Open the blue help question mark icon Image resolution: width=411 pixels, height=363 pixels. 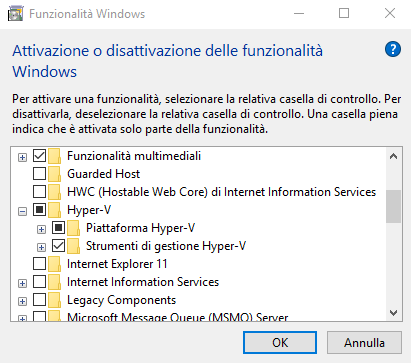tap(393, 50)
